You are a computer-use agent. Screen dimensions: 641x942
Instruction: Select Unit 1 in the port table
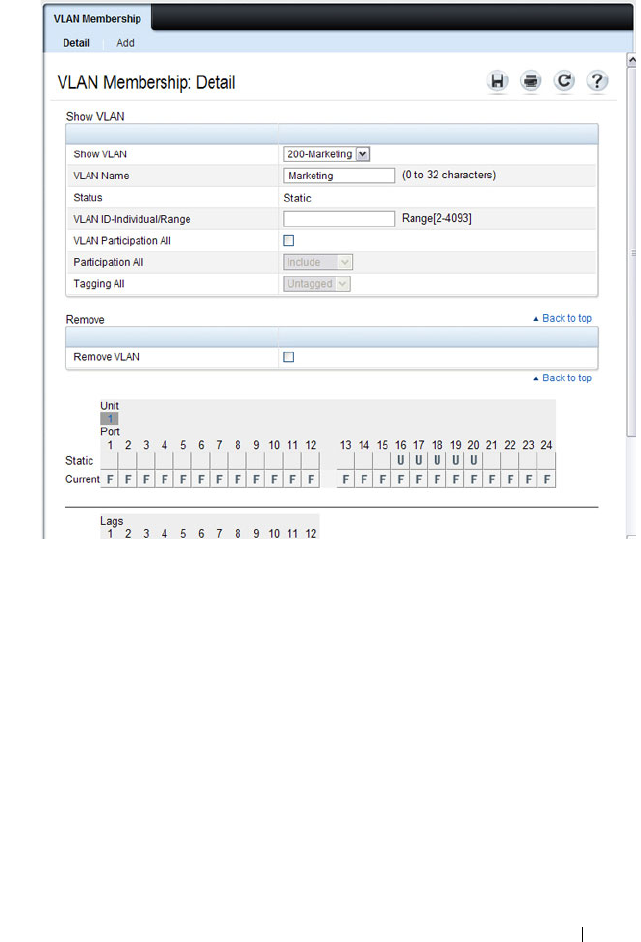coord(109,419)
